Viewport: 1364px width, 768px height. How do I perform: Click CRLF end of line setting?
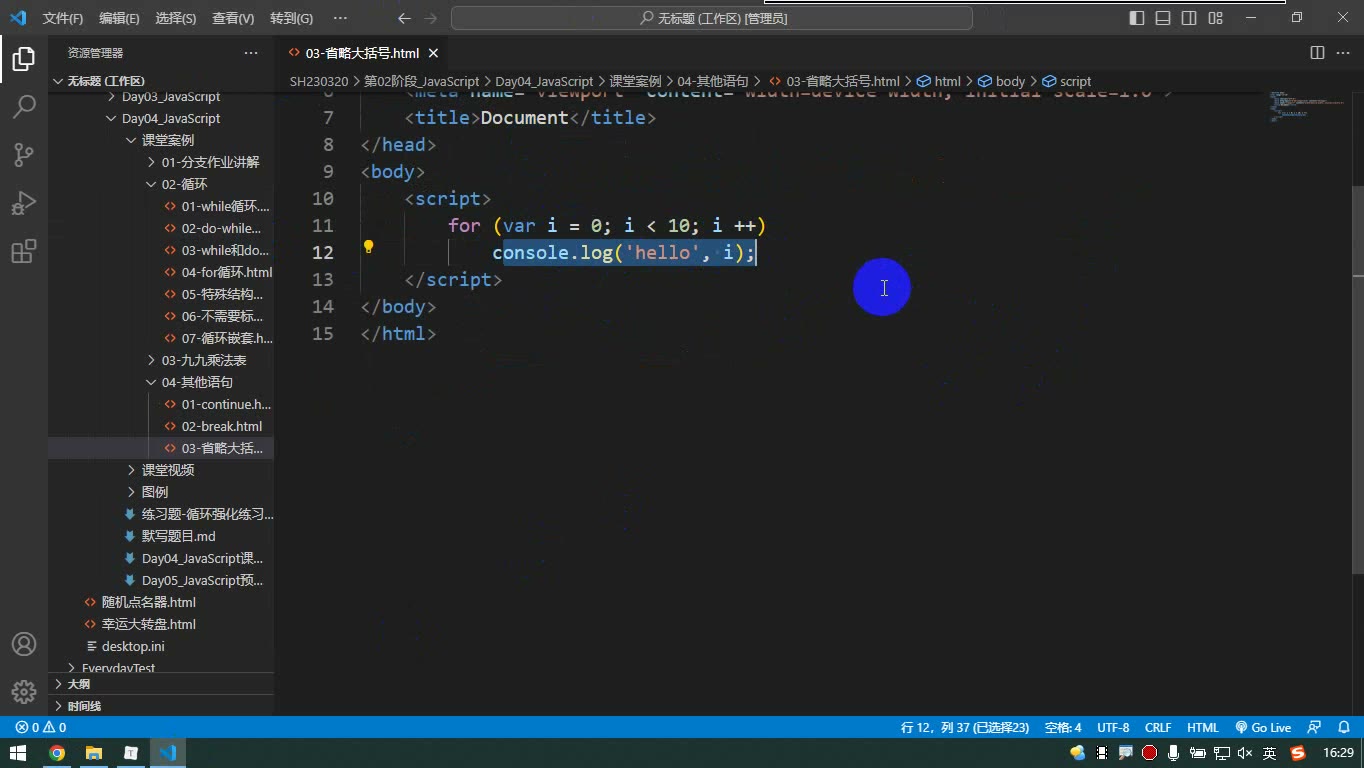[1158, 727]
